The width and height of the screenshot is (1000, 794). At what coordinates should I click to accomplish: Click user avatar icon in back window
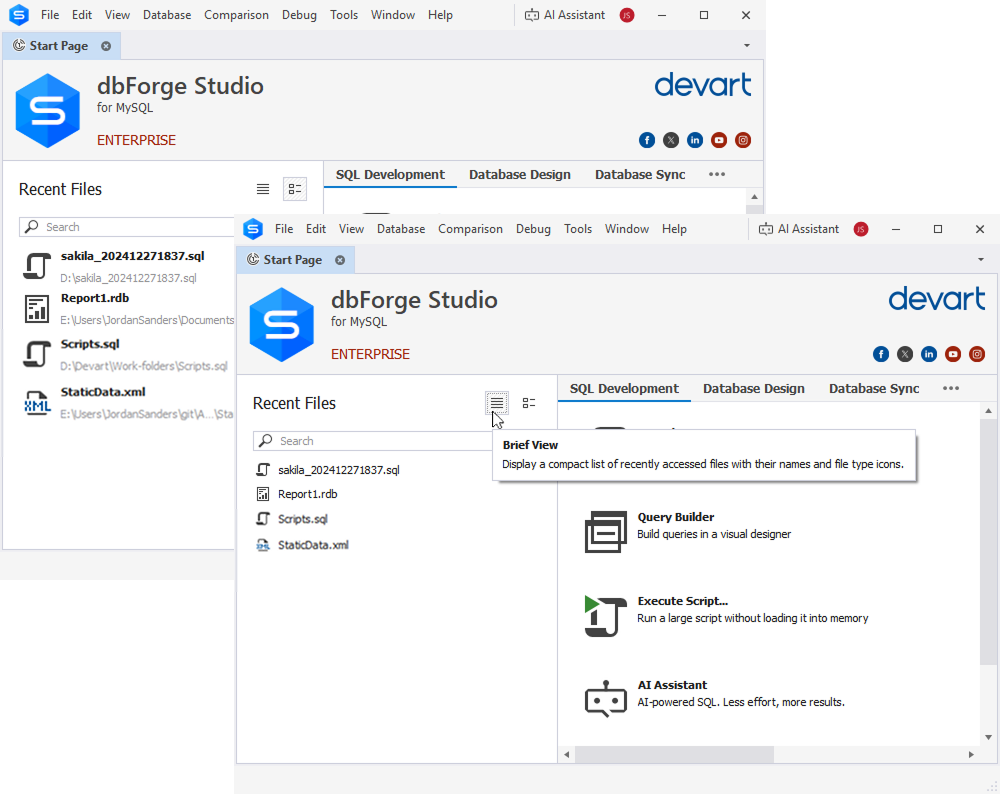[x=627, y=15]
